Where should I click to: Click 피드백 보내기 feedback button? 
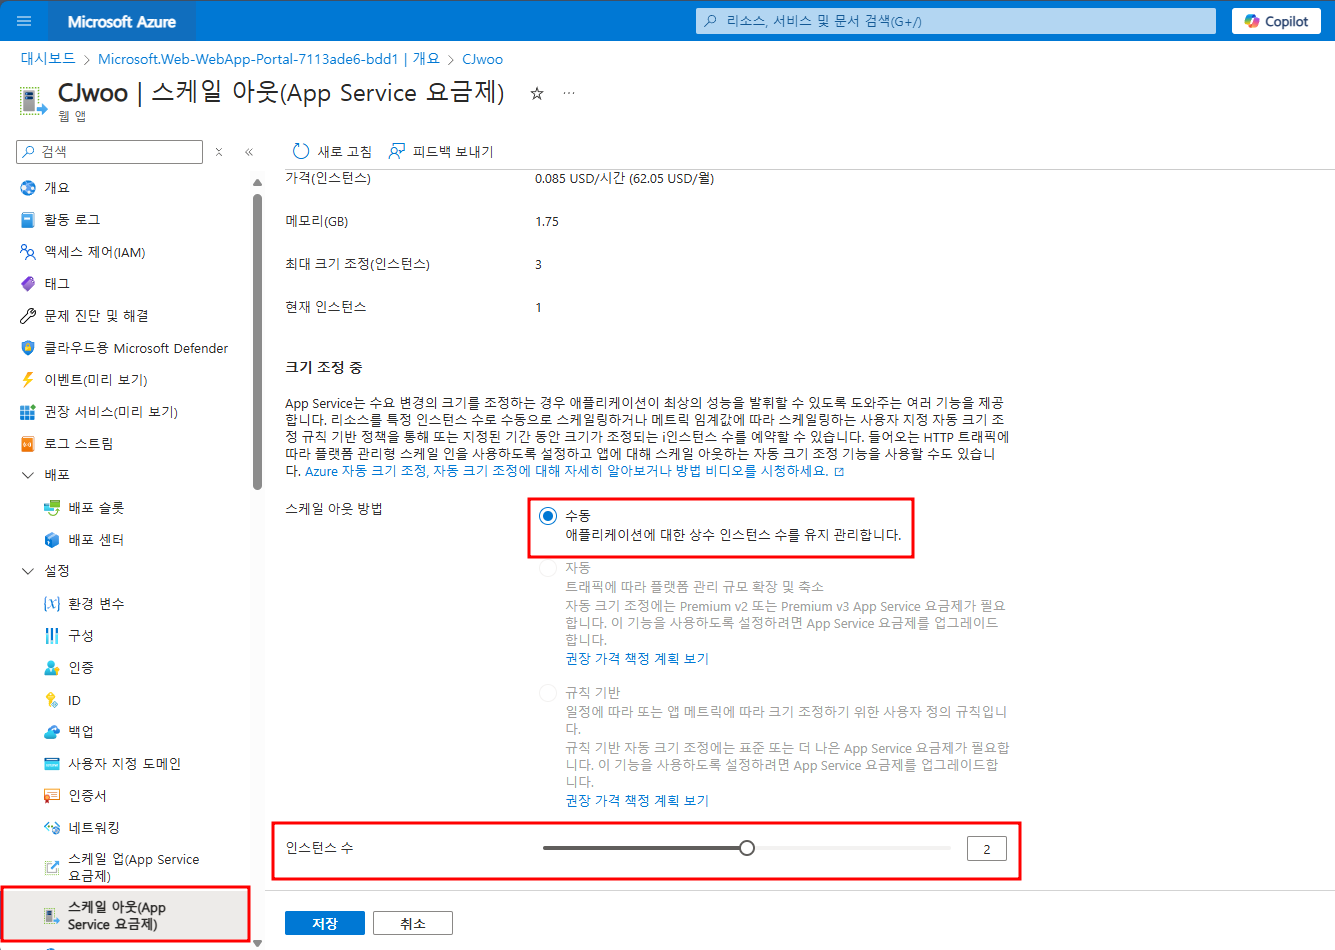tap(441, 152)
